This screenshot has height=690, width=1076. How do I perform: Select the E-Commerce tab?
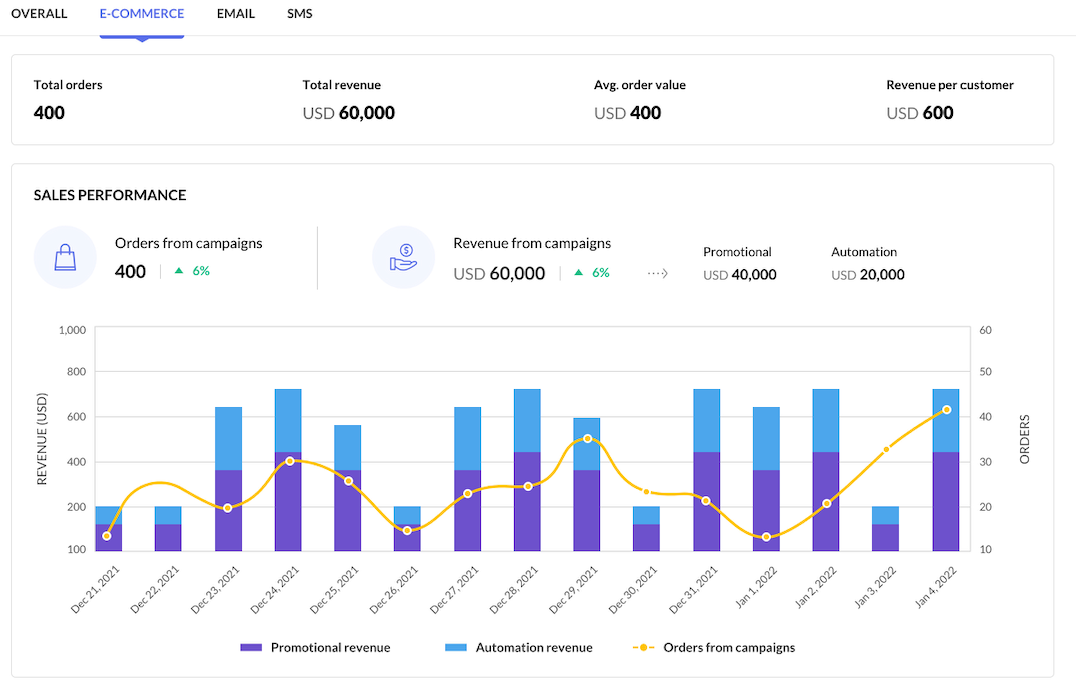tap(141, 14)
